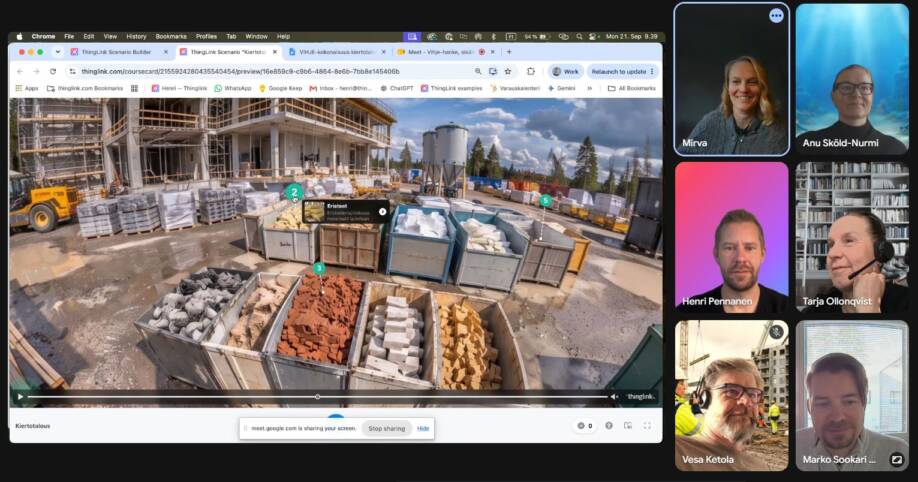Open the Bookmarks menu in menu bar
Viewport: 918px width, 482px height.
point(171,36)
